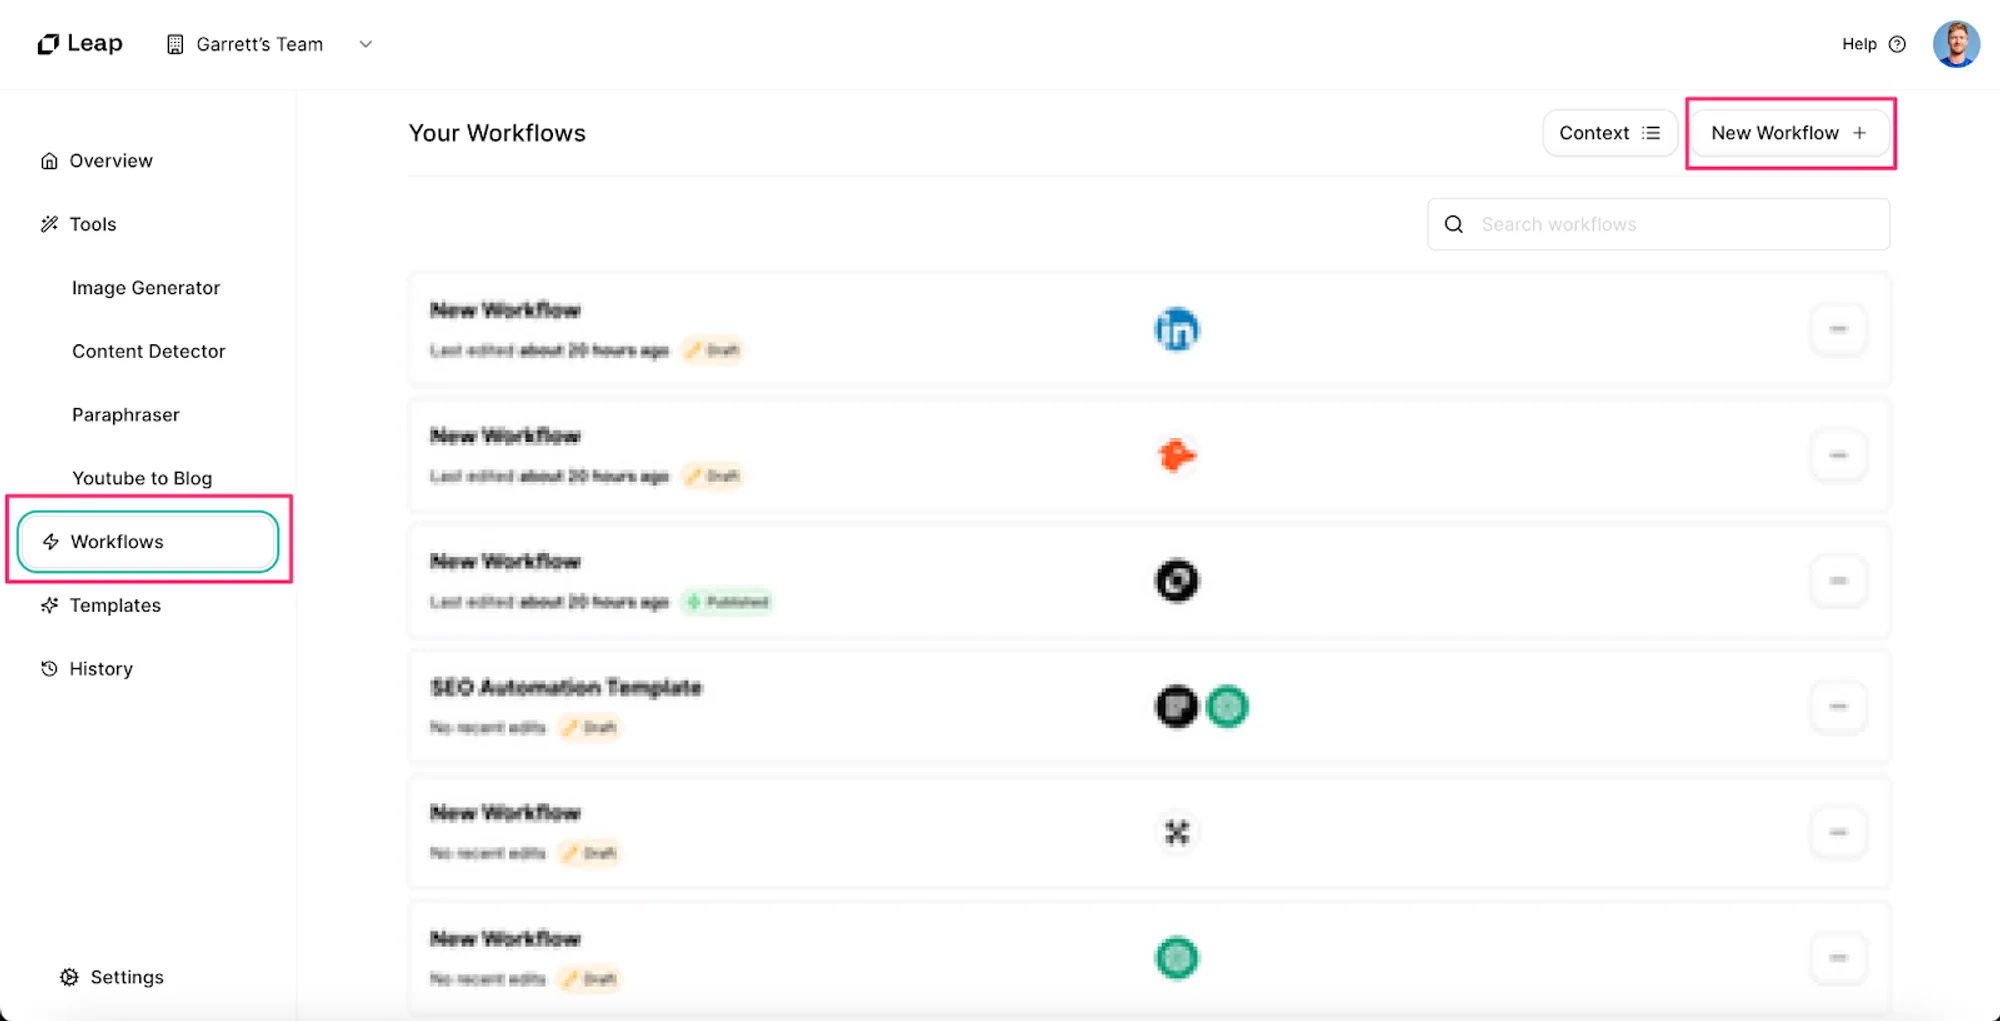The height and width of the screenshot is (1021, 2000).
Task: Open Settings via the gear icon
Action: [x=69, y=977]
